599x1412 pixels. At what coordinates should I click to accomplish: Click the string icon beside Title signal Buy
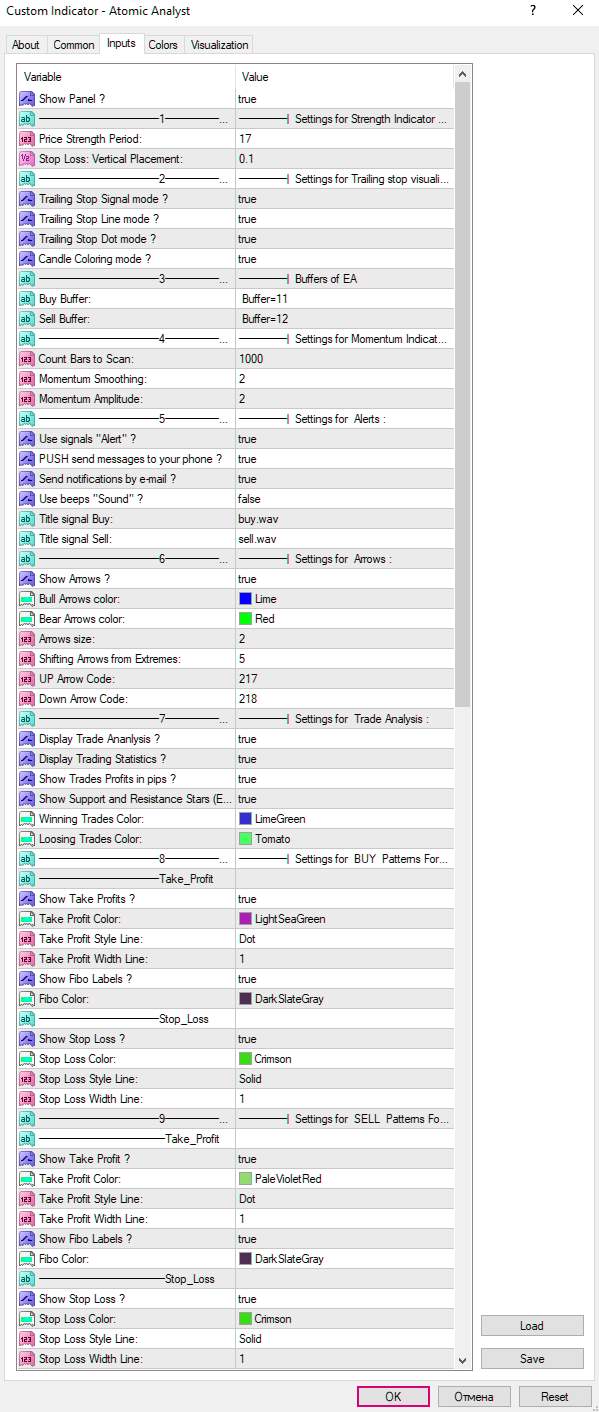coord(27,519)
